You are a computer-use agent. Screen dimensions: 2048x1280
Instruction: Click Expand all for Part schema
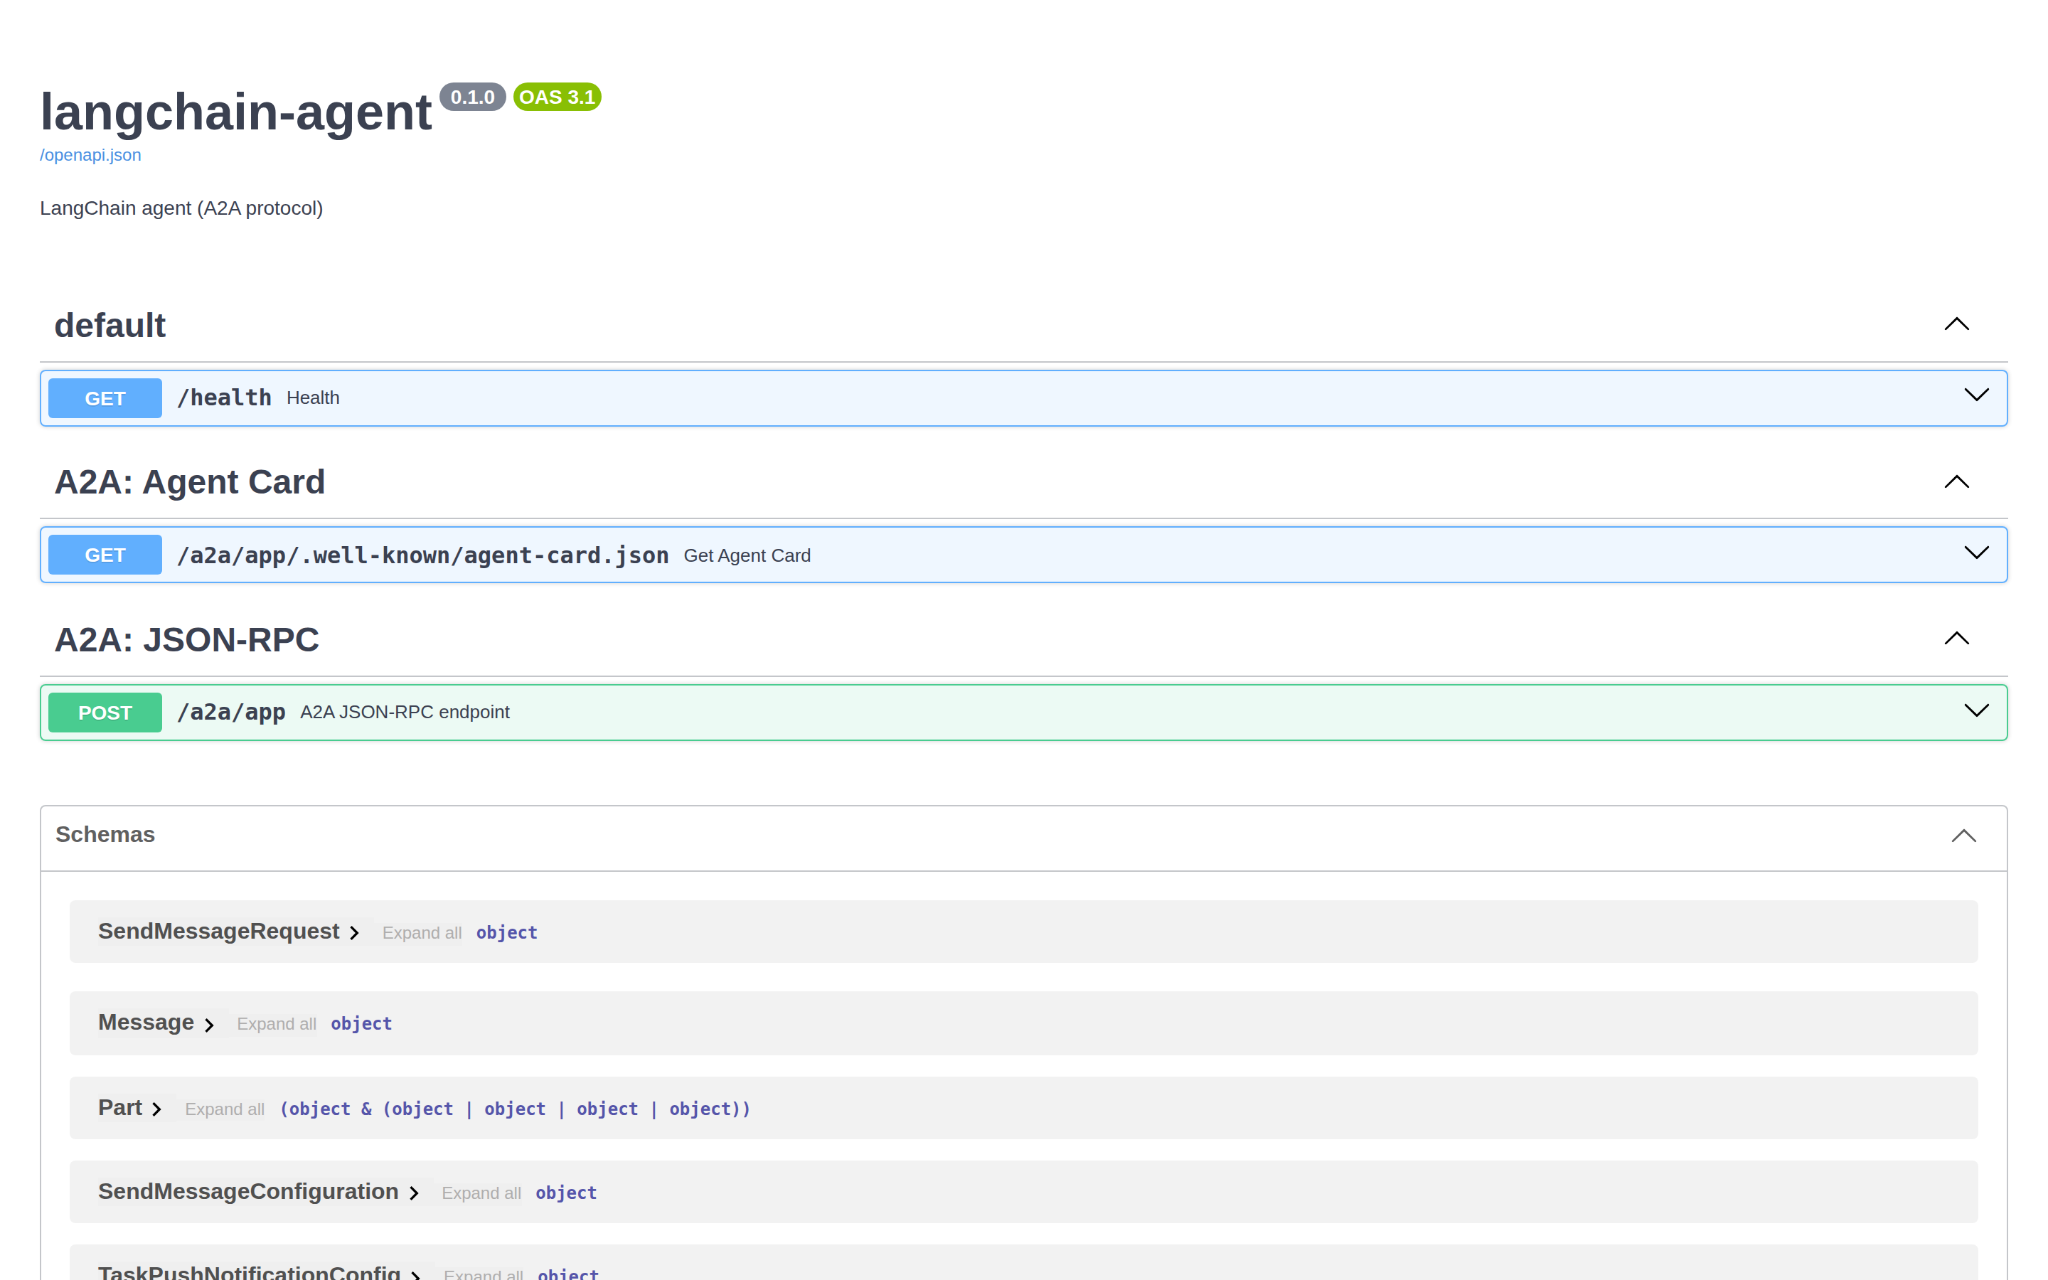(225, 1109)
